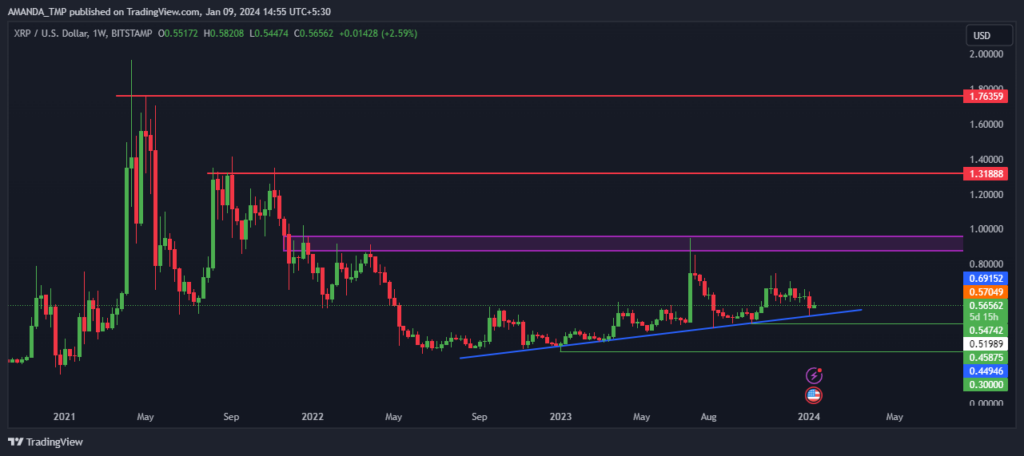Click the AMANDA_TMP published header text
Image resolution: width=1024 pixels, height=456 pixels.
click(x=168, y=11)
